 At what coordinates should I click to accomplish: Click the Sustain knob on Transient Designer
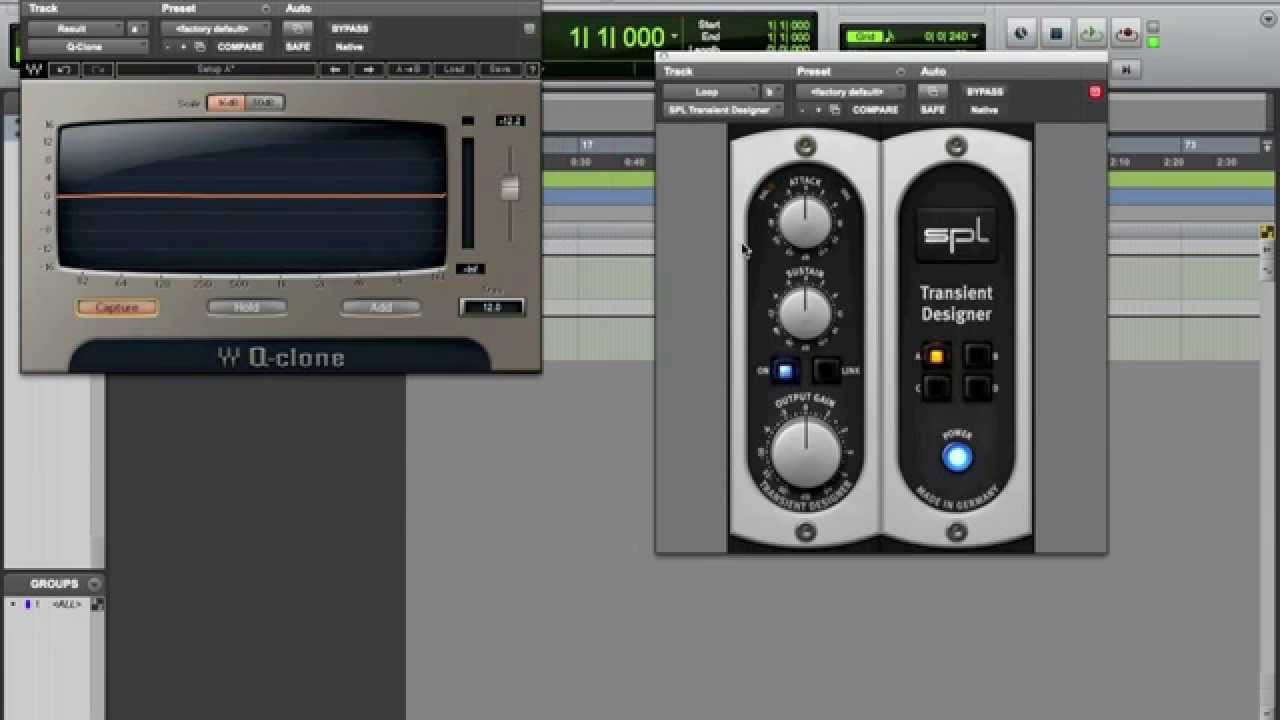click(x=805, y=313)
